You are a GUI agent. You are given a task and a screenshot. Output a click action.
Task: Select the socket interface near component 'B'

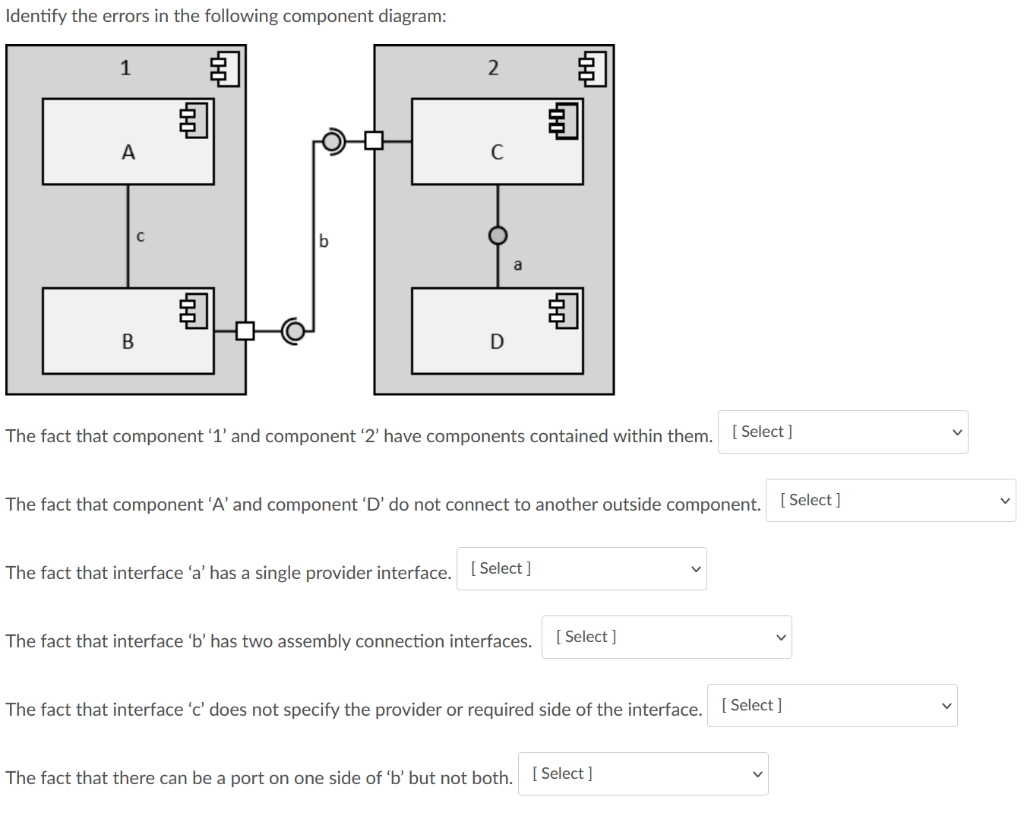click(293, 330)
